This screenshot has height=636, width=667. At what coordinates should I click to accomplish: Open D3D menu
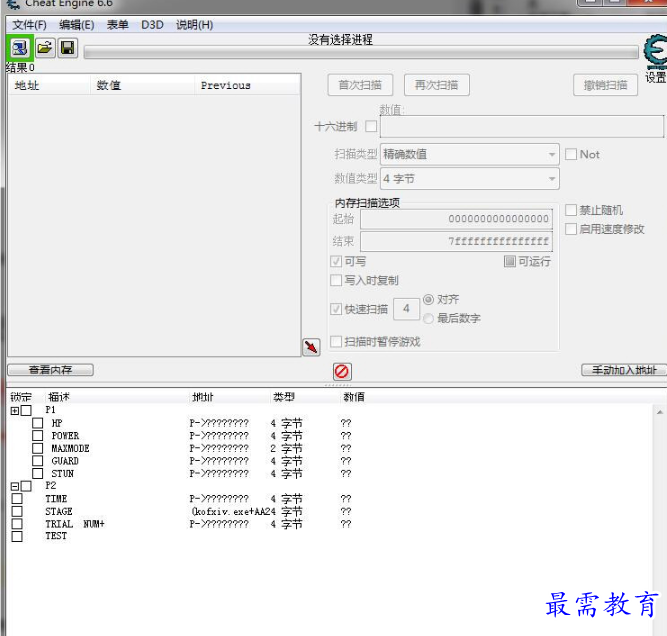click(152, 25)
